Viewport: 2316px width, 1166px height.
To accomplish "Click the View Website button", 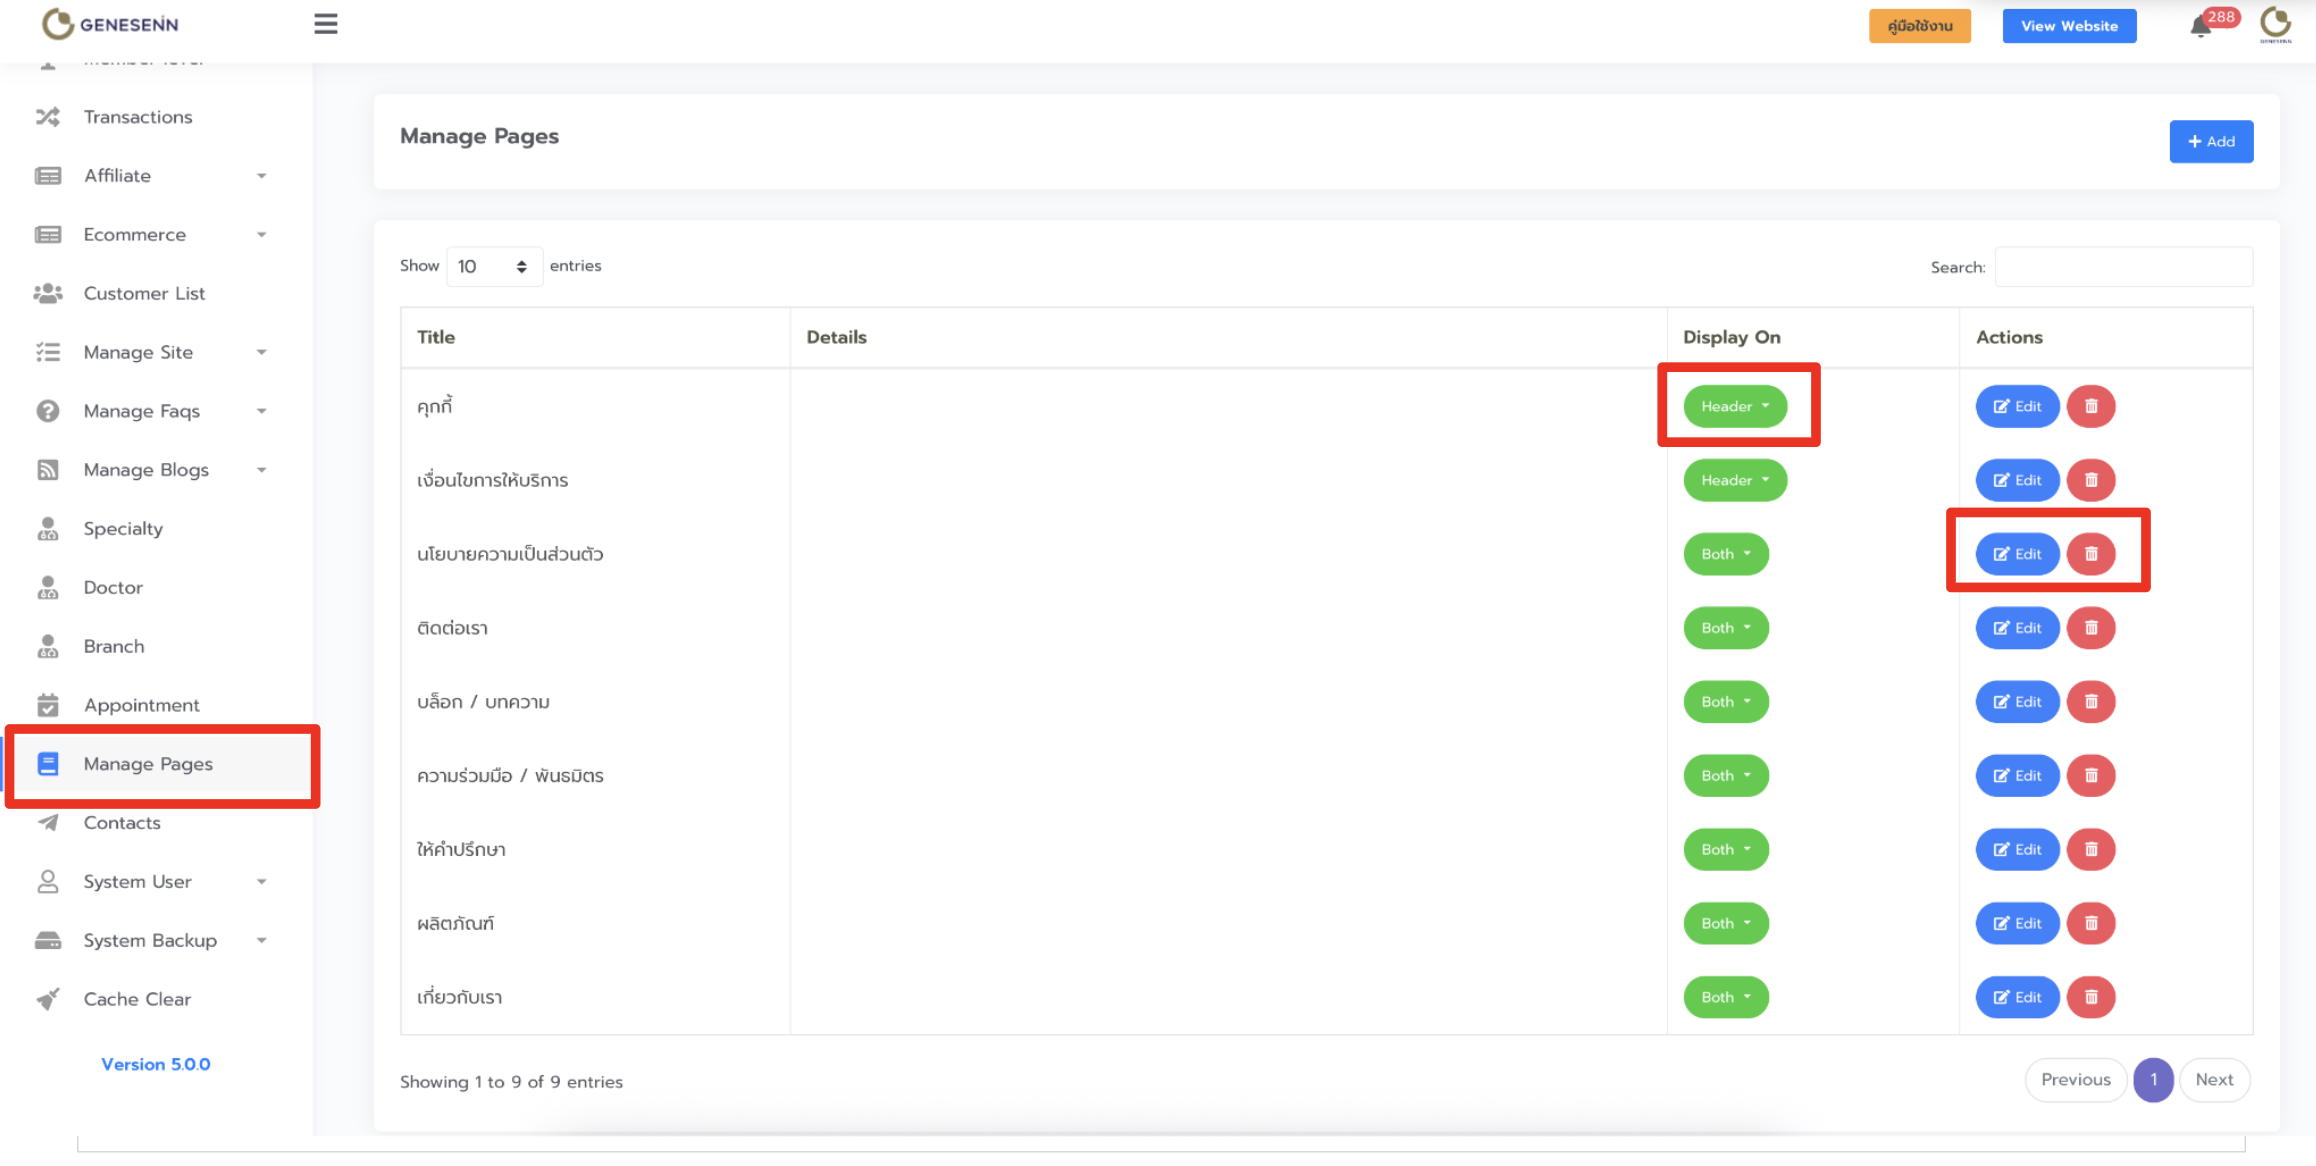I will [2069, 26].
